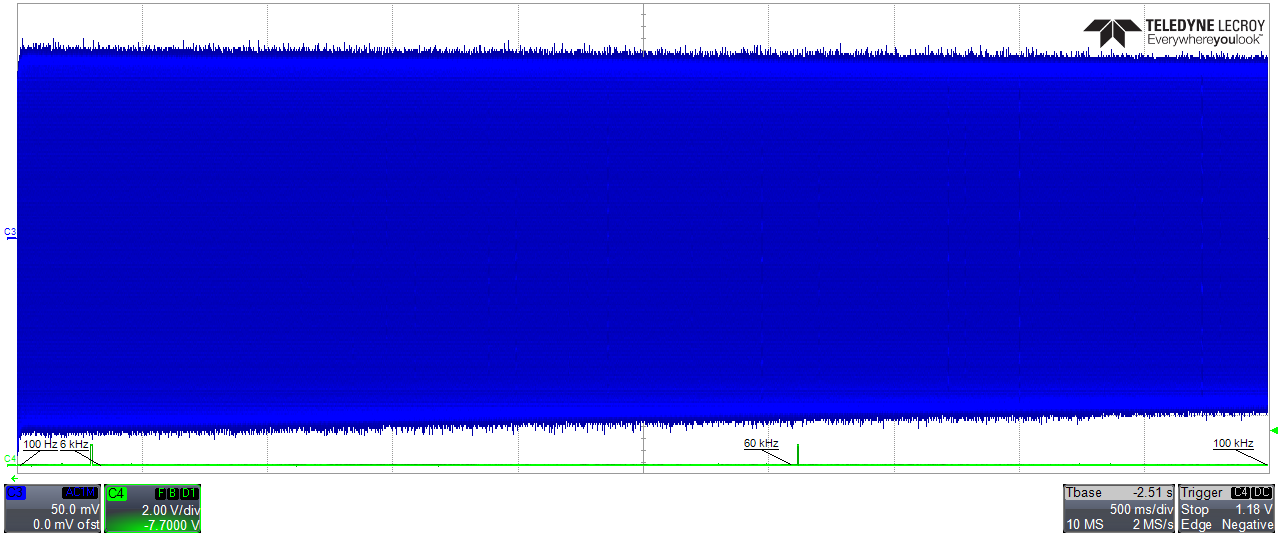Click the B badge in C4 descriptor
The image size is (1280, 534).
173,493
